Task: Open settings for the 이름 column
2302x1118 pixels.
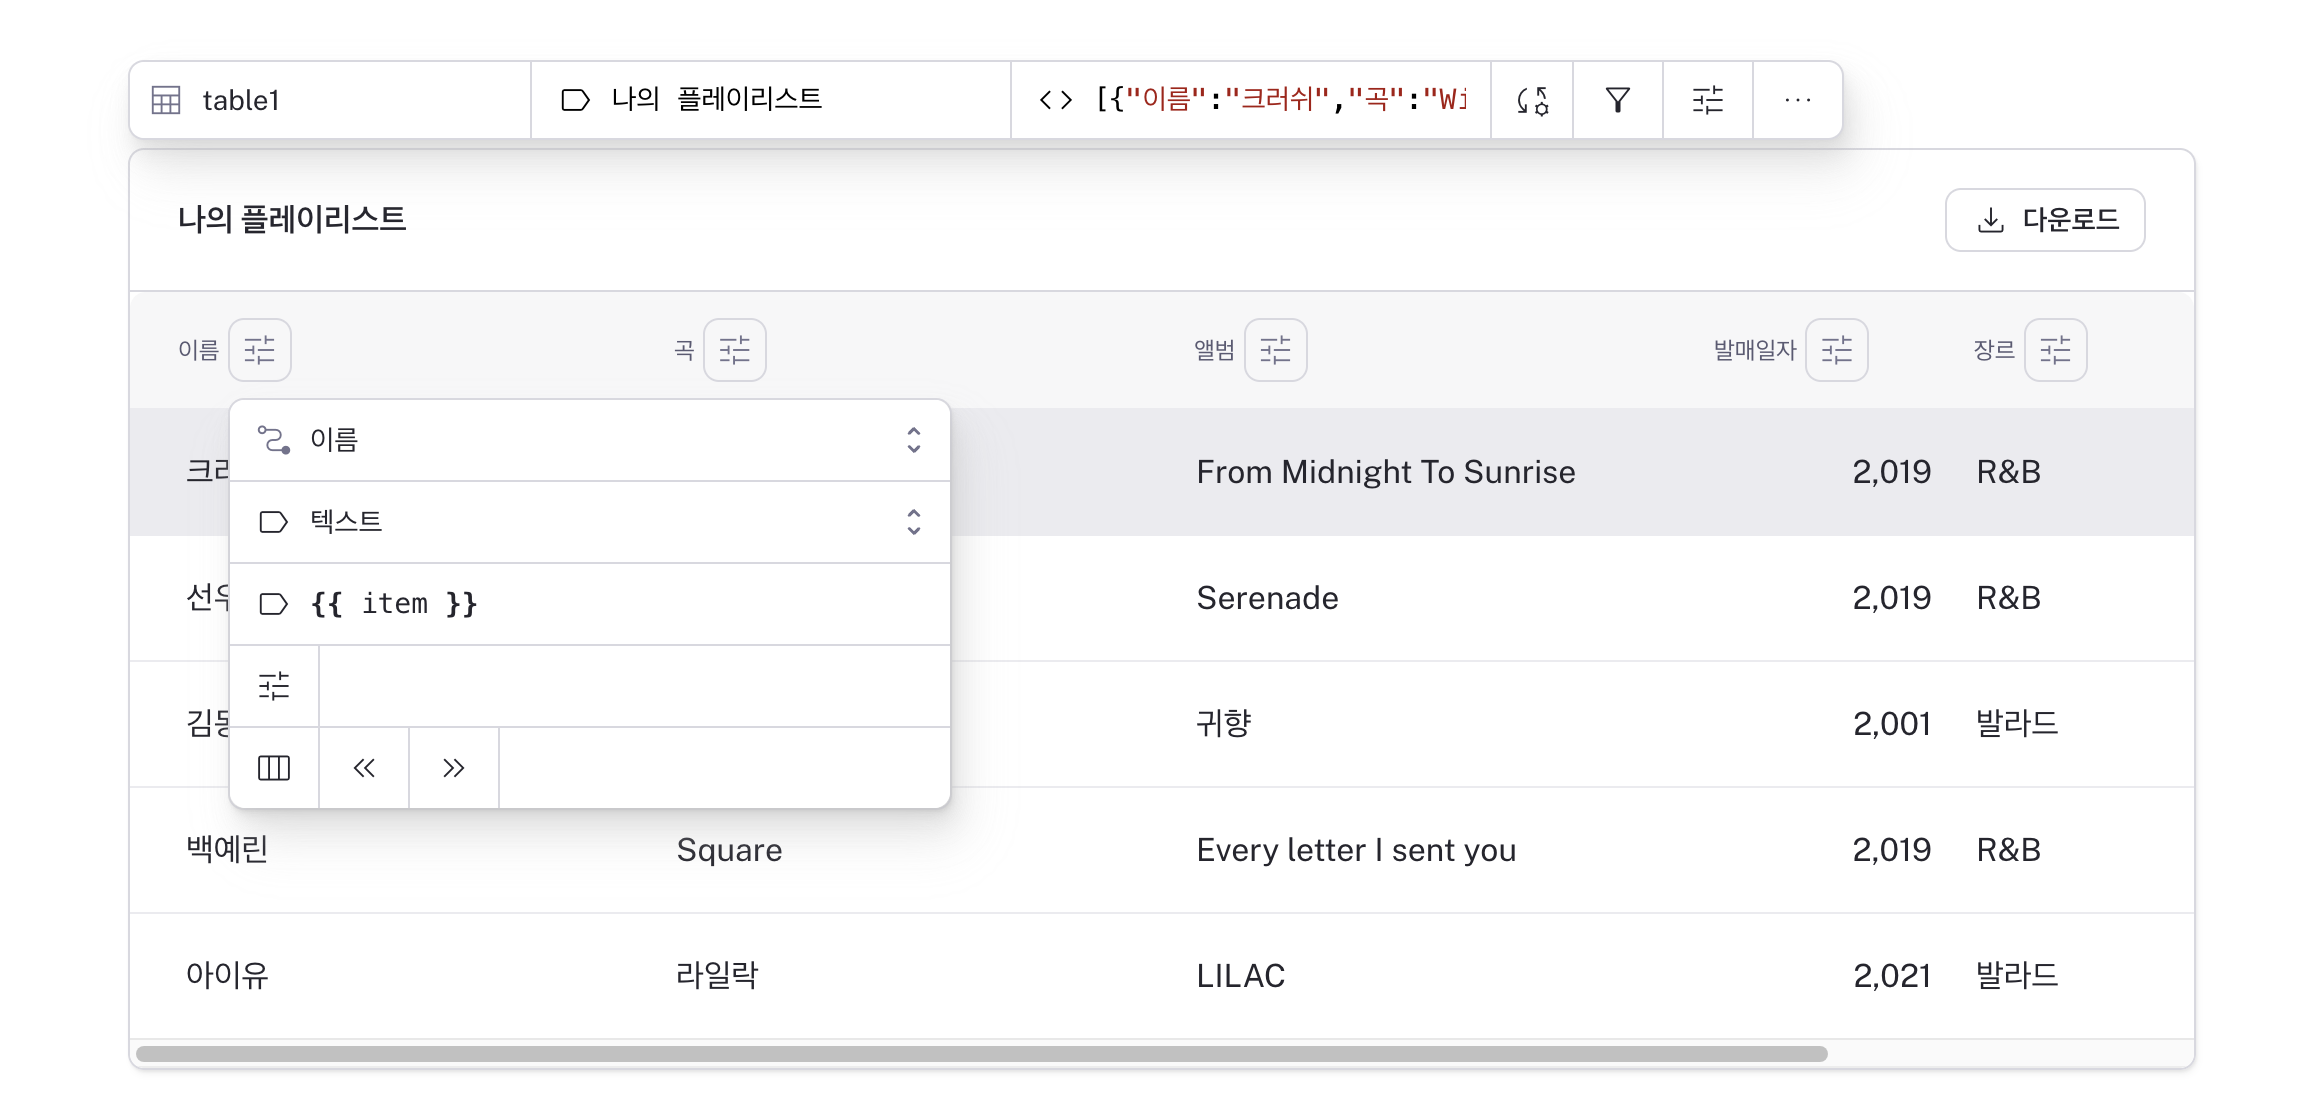Action: (x=260, y=350)
